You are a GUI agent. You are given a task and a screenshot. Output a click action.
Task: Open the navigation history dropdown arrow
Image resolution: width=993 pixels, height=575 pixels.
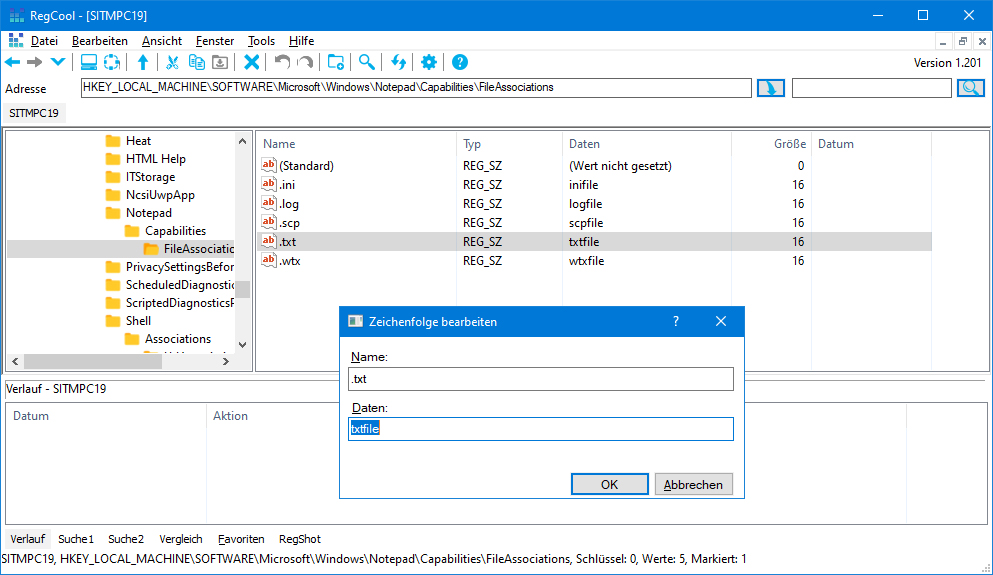coord(58,62)
